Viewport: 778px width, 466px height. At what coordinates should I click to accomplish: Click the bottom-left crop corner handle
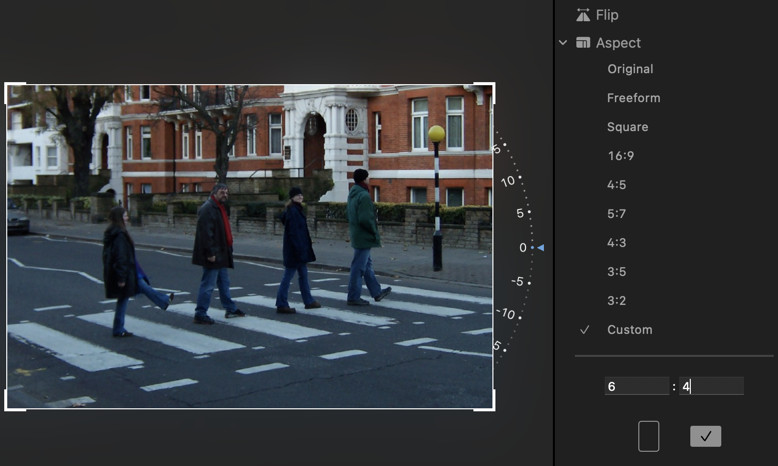point(9,405)
